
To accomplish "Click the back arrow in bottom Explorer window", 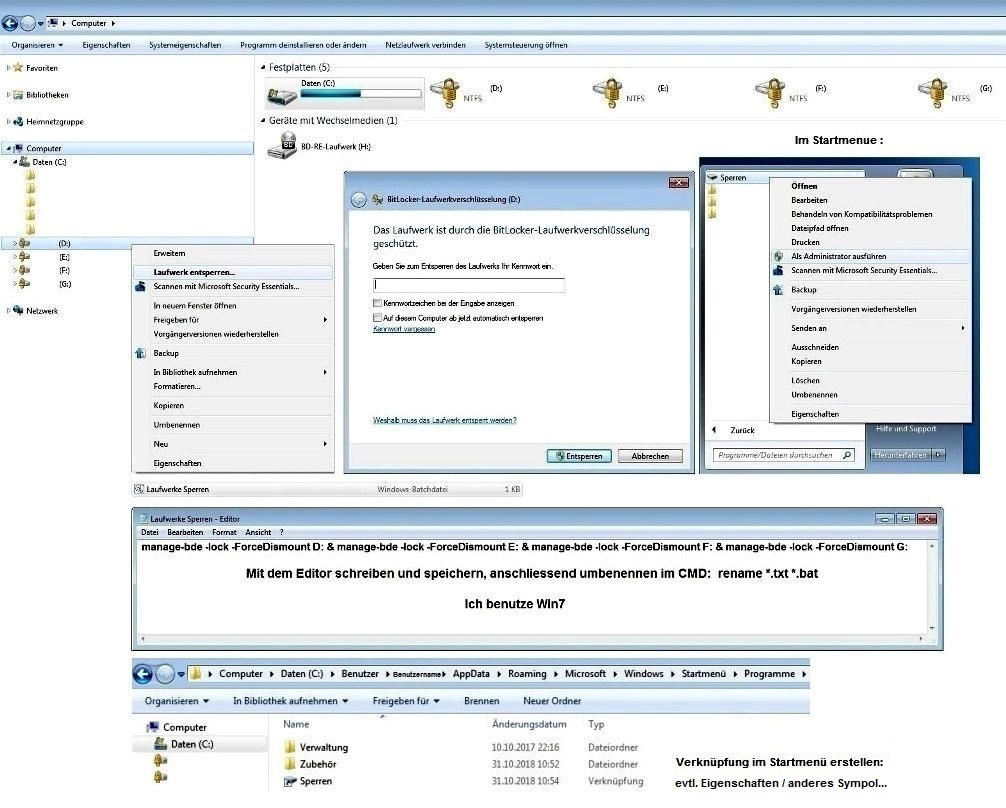I will click(x=143, y=674).
